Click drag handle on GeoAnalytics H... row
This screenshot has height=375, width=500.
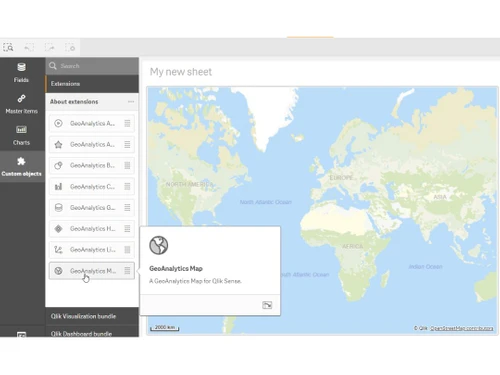[127, 229]
